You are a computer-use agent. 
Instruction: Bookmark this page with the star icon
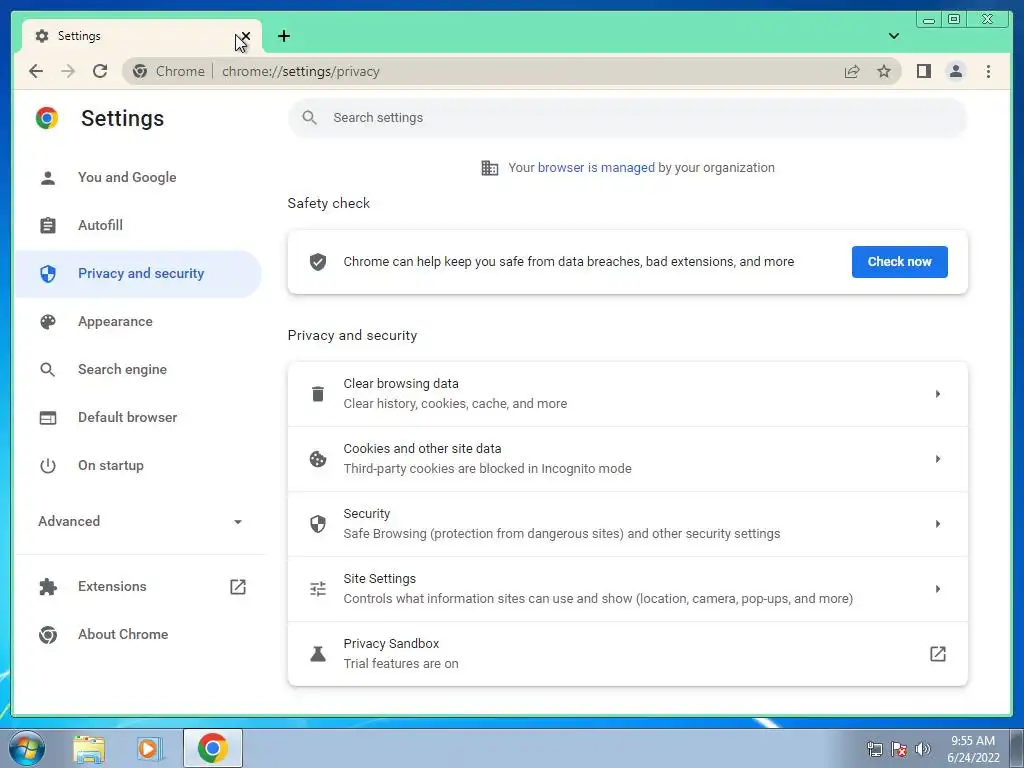(x=884, y=71)
